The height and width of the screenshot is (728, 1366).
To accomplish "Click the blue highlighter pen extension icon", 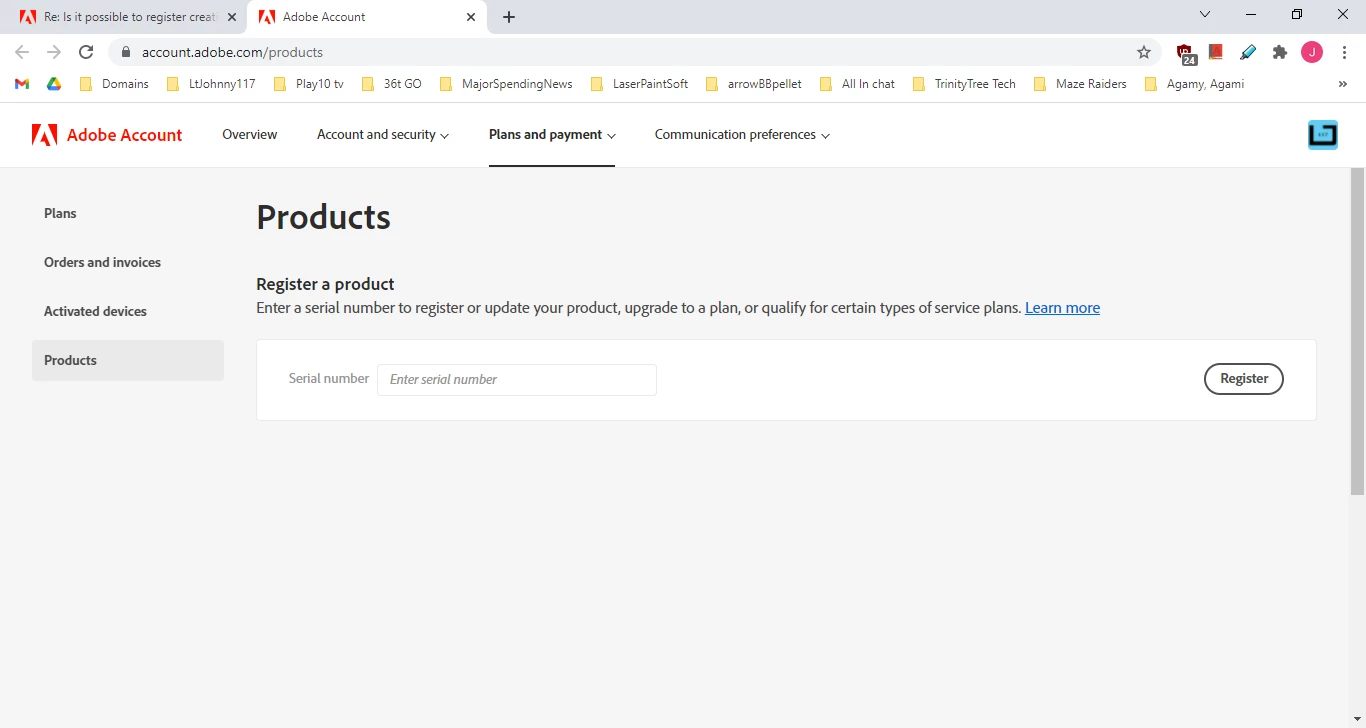I will (1248, 52).
